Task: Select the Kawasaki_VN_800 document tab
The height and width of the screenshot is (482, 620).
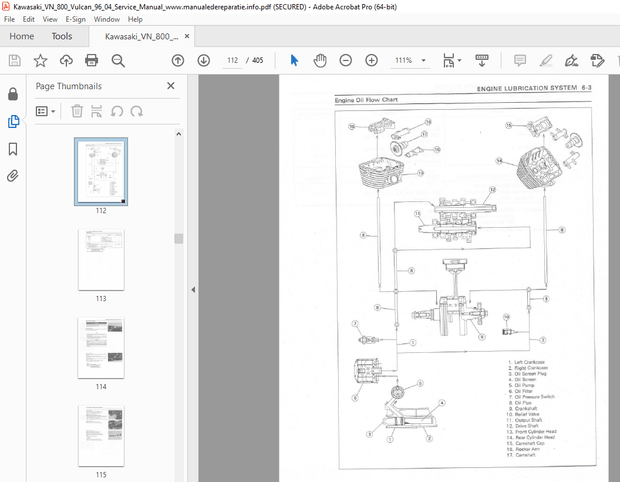Action: point(141,36)
